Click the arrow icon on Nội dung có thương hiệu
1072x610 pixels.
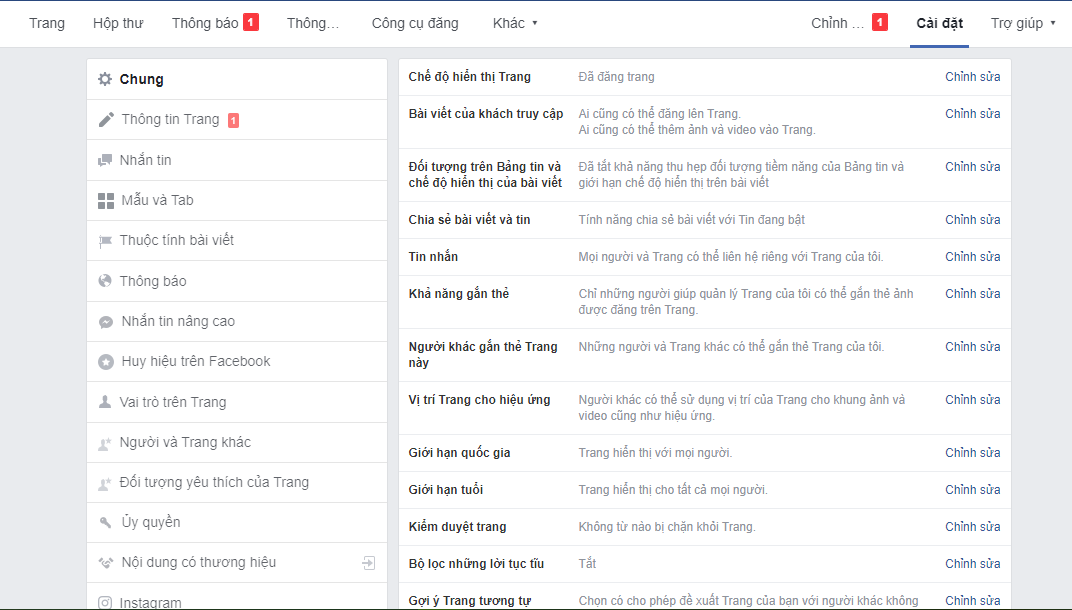368,562
